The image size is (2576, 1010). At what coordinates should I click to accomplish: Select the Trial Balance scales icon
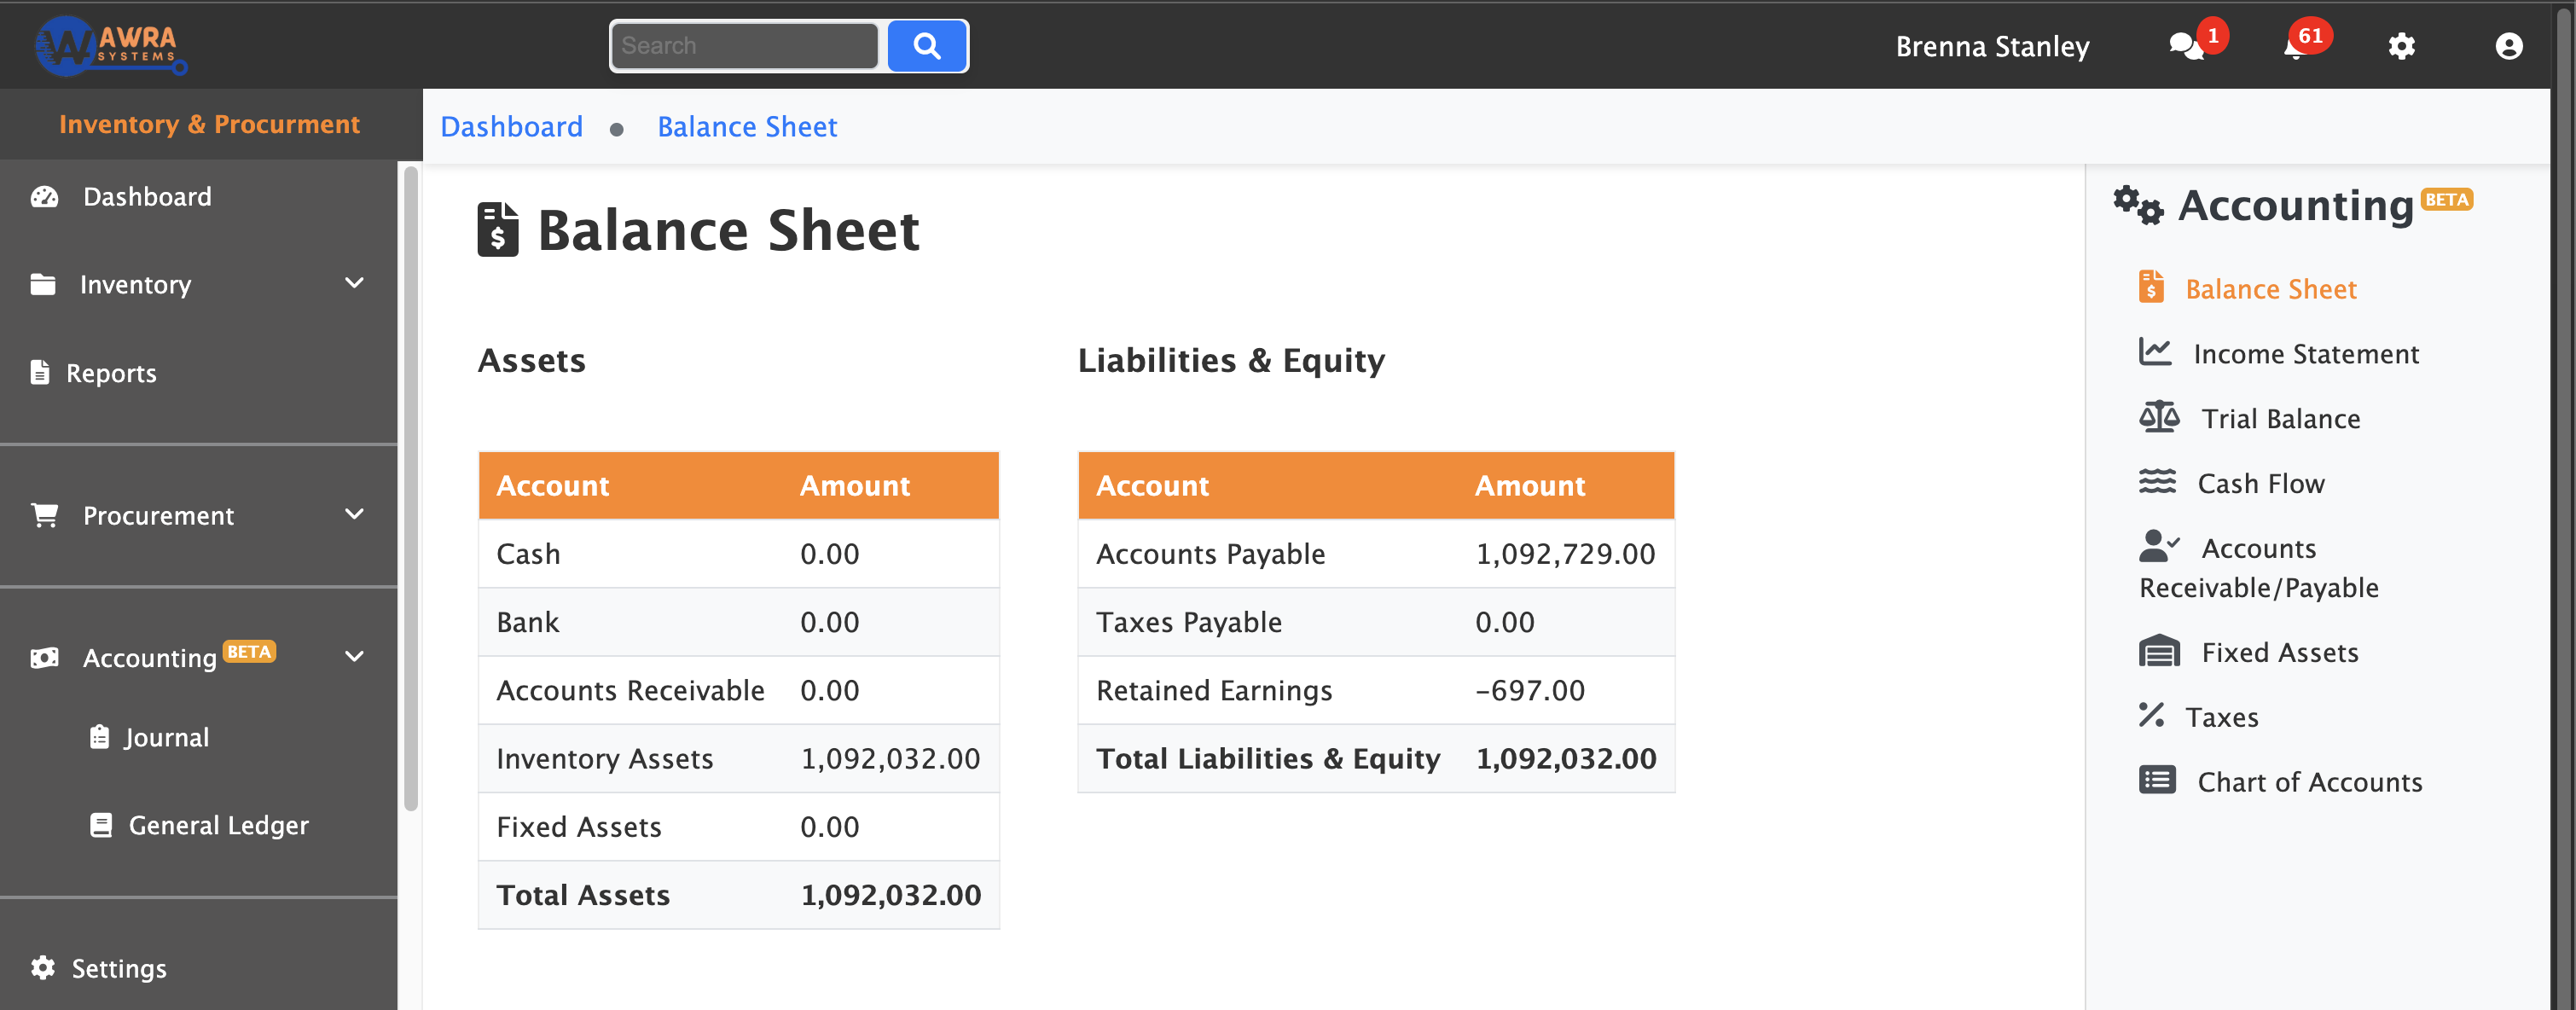click(2158, 418)
